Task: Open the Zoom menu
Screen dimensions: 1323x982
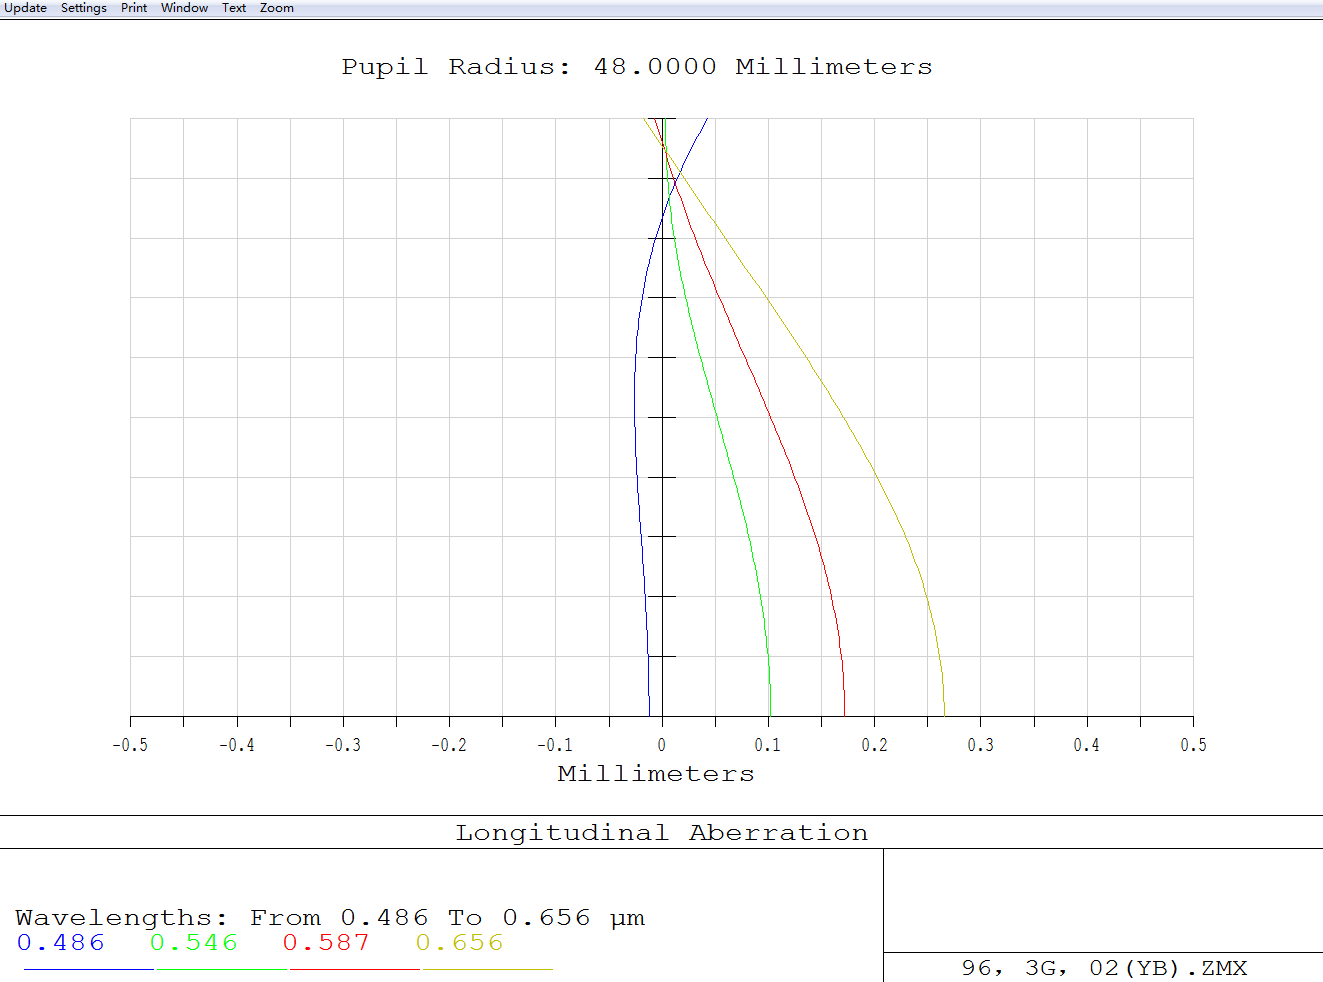Action: [276, 8]
